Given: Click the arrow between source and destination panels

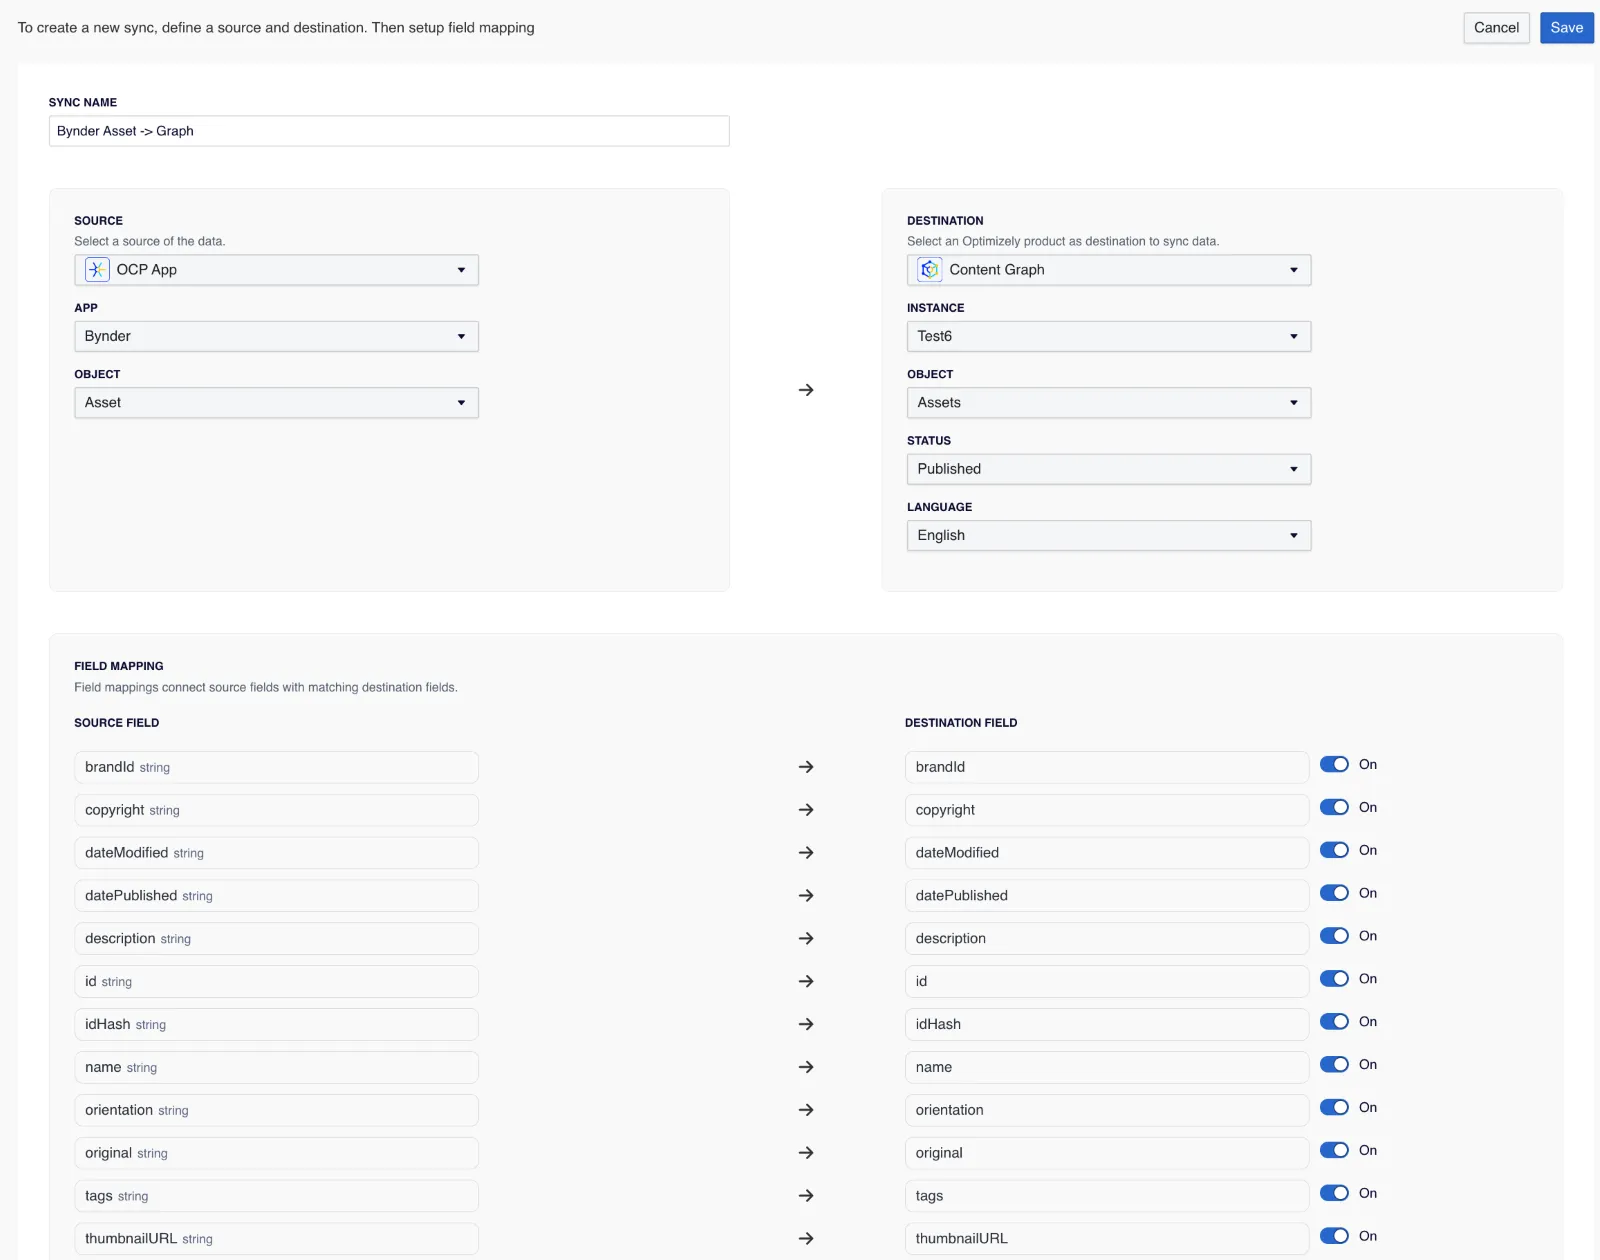Looking at the screenshot, I should tap(806, 390).
